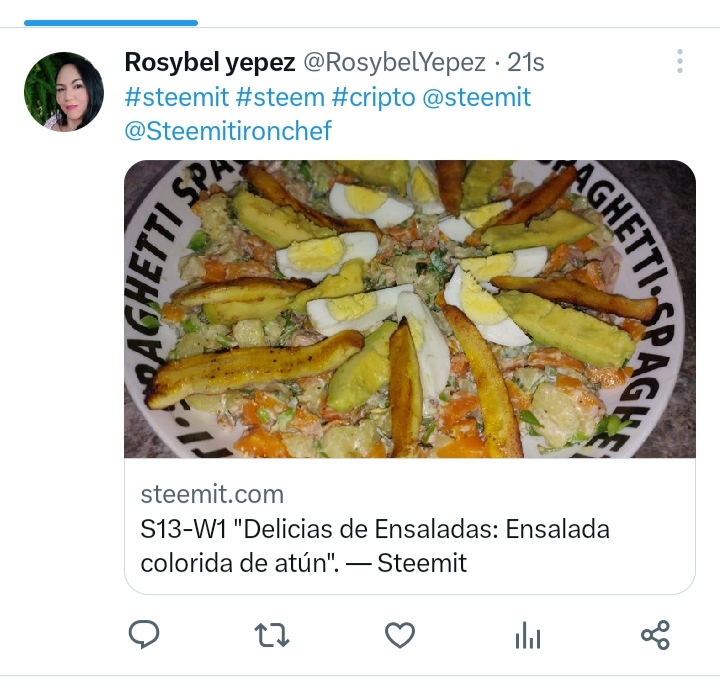This screenshot has width=720, height=695.
Task: Click the Rosybel yepez display name
Action: (x=210, y=62)
